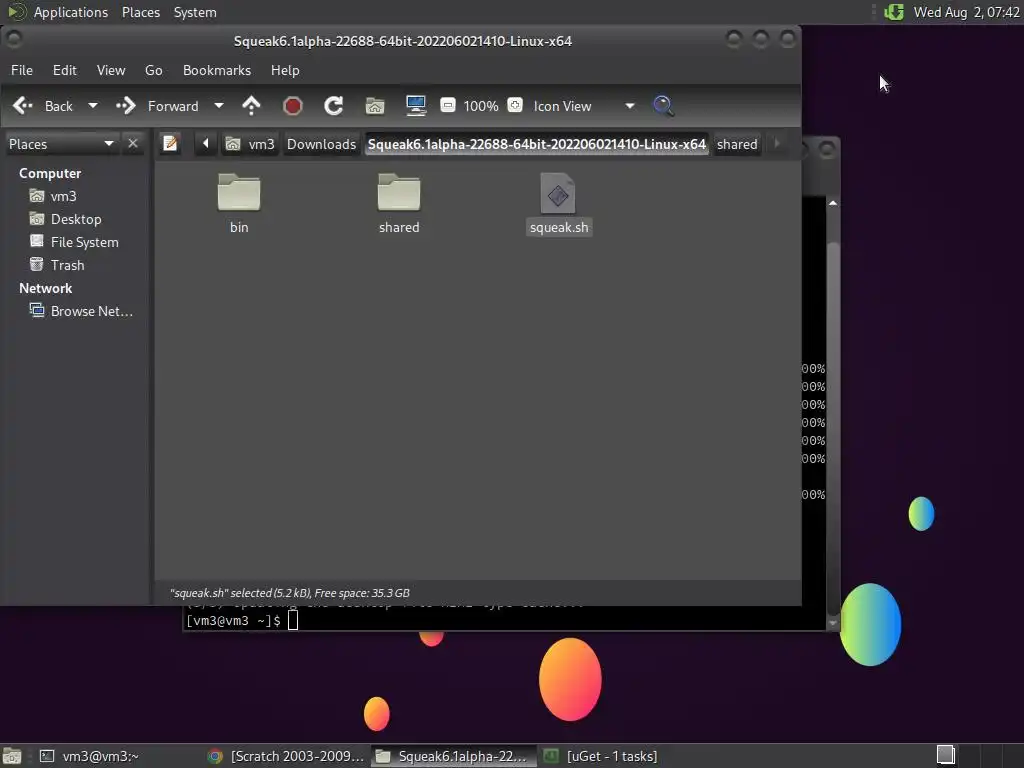Reload the current folder
This screenshot has height=768, width=1024.
334,106
